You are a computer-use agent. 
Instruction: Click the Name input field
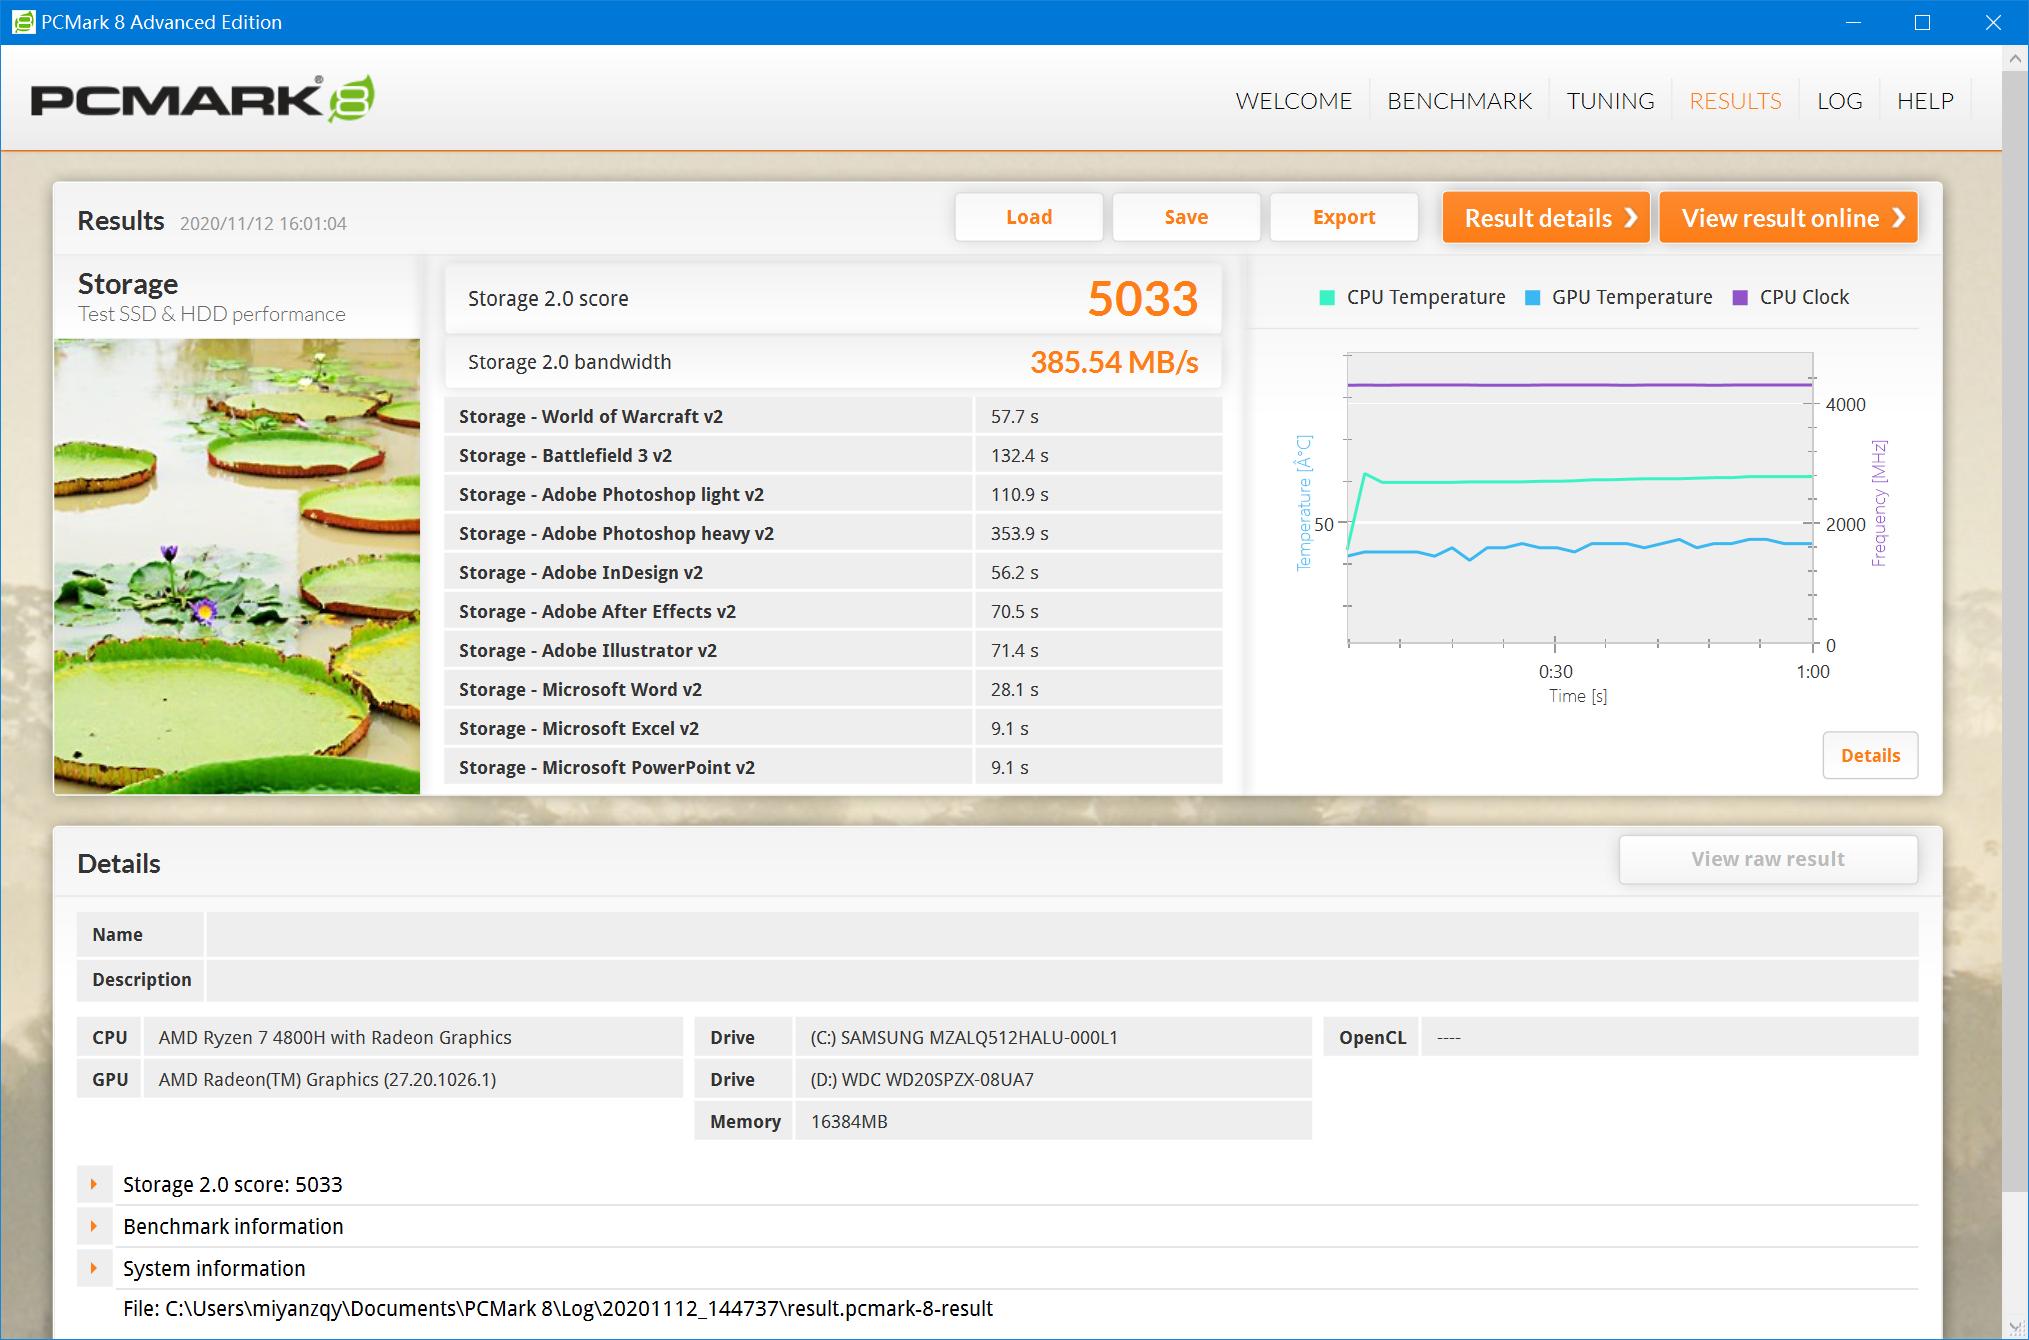click(1060, 934)
